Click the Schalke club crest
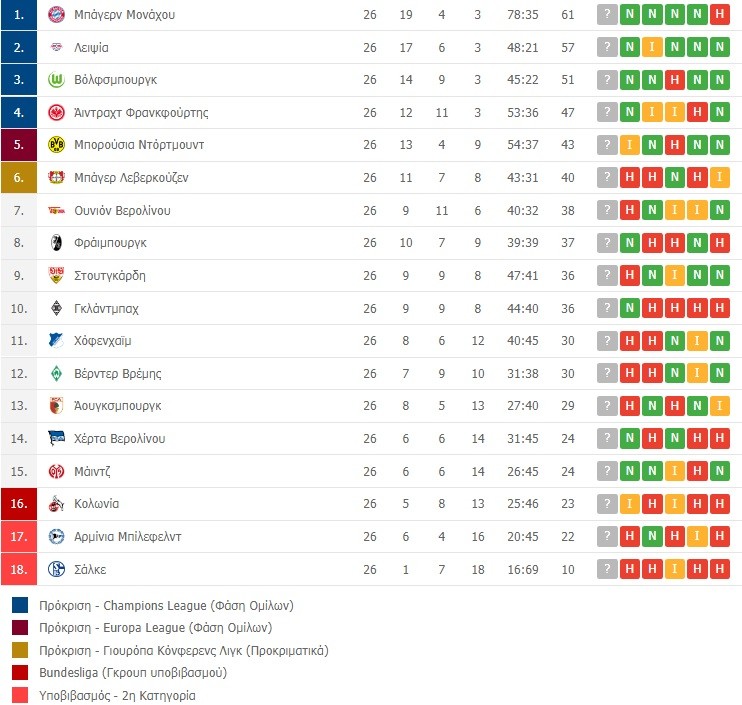 (x=56, y=569)
